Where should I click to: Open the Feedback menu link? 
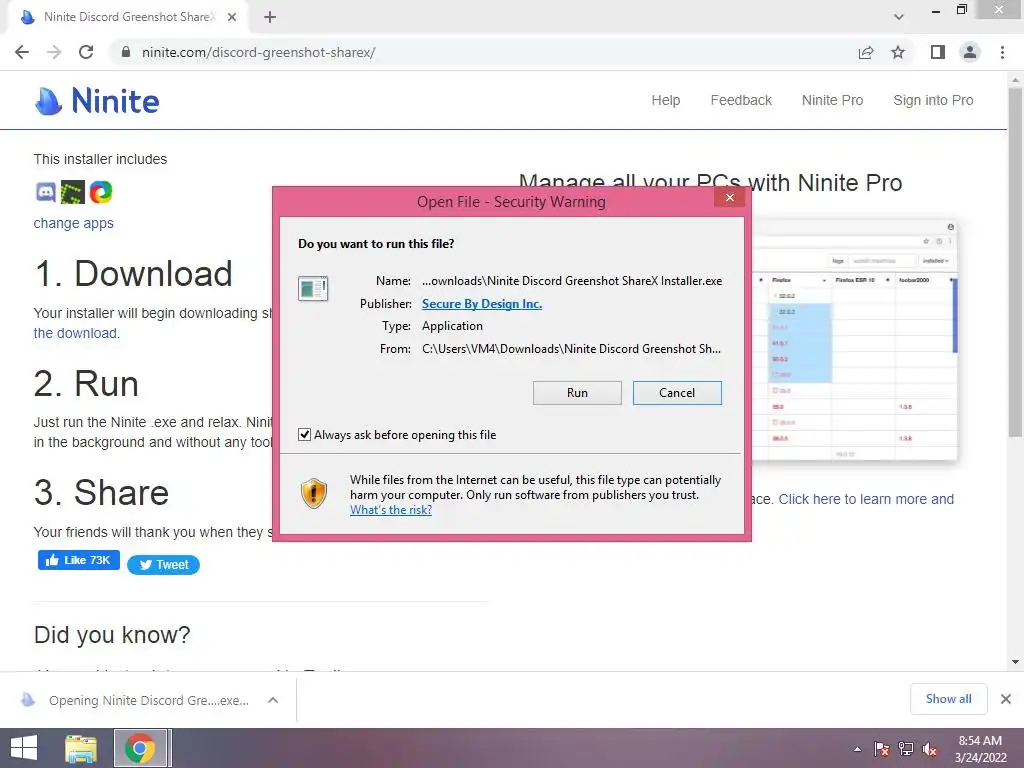[x=741, y=100]
